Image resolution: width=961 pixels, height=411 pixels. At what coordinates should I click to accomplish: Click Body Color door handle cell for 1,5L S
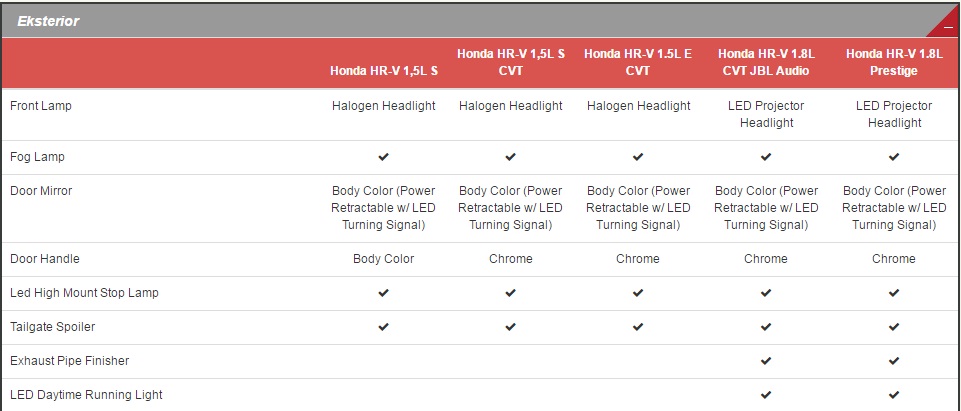(x=384, y=259)
